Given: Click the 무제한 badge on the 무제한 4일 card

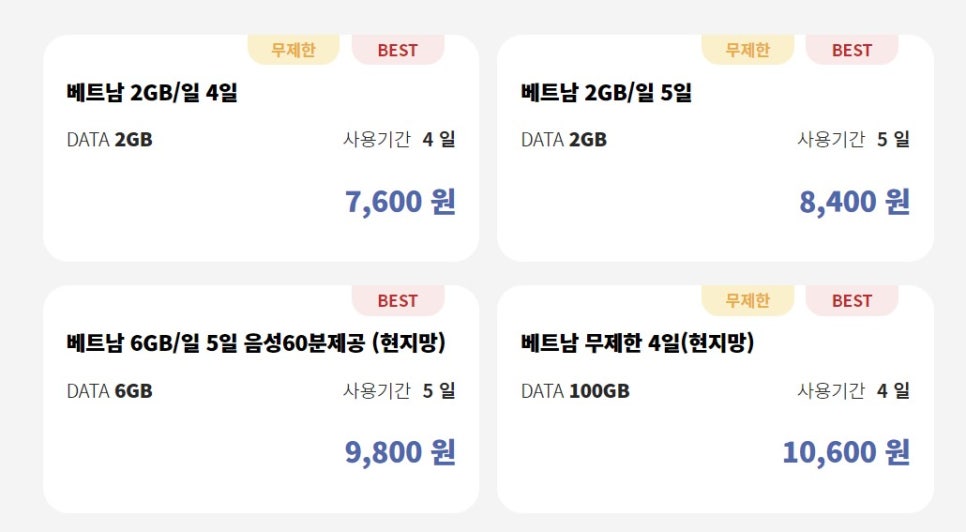Looking at the screenshot, I should pos(748,300).
